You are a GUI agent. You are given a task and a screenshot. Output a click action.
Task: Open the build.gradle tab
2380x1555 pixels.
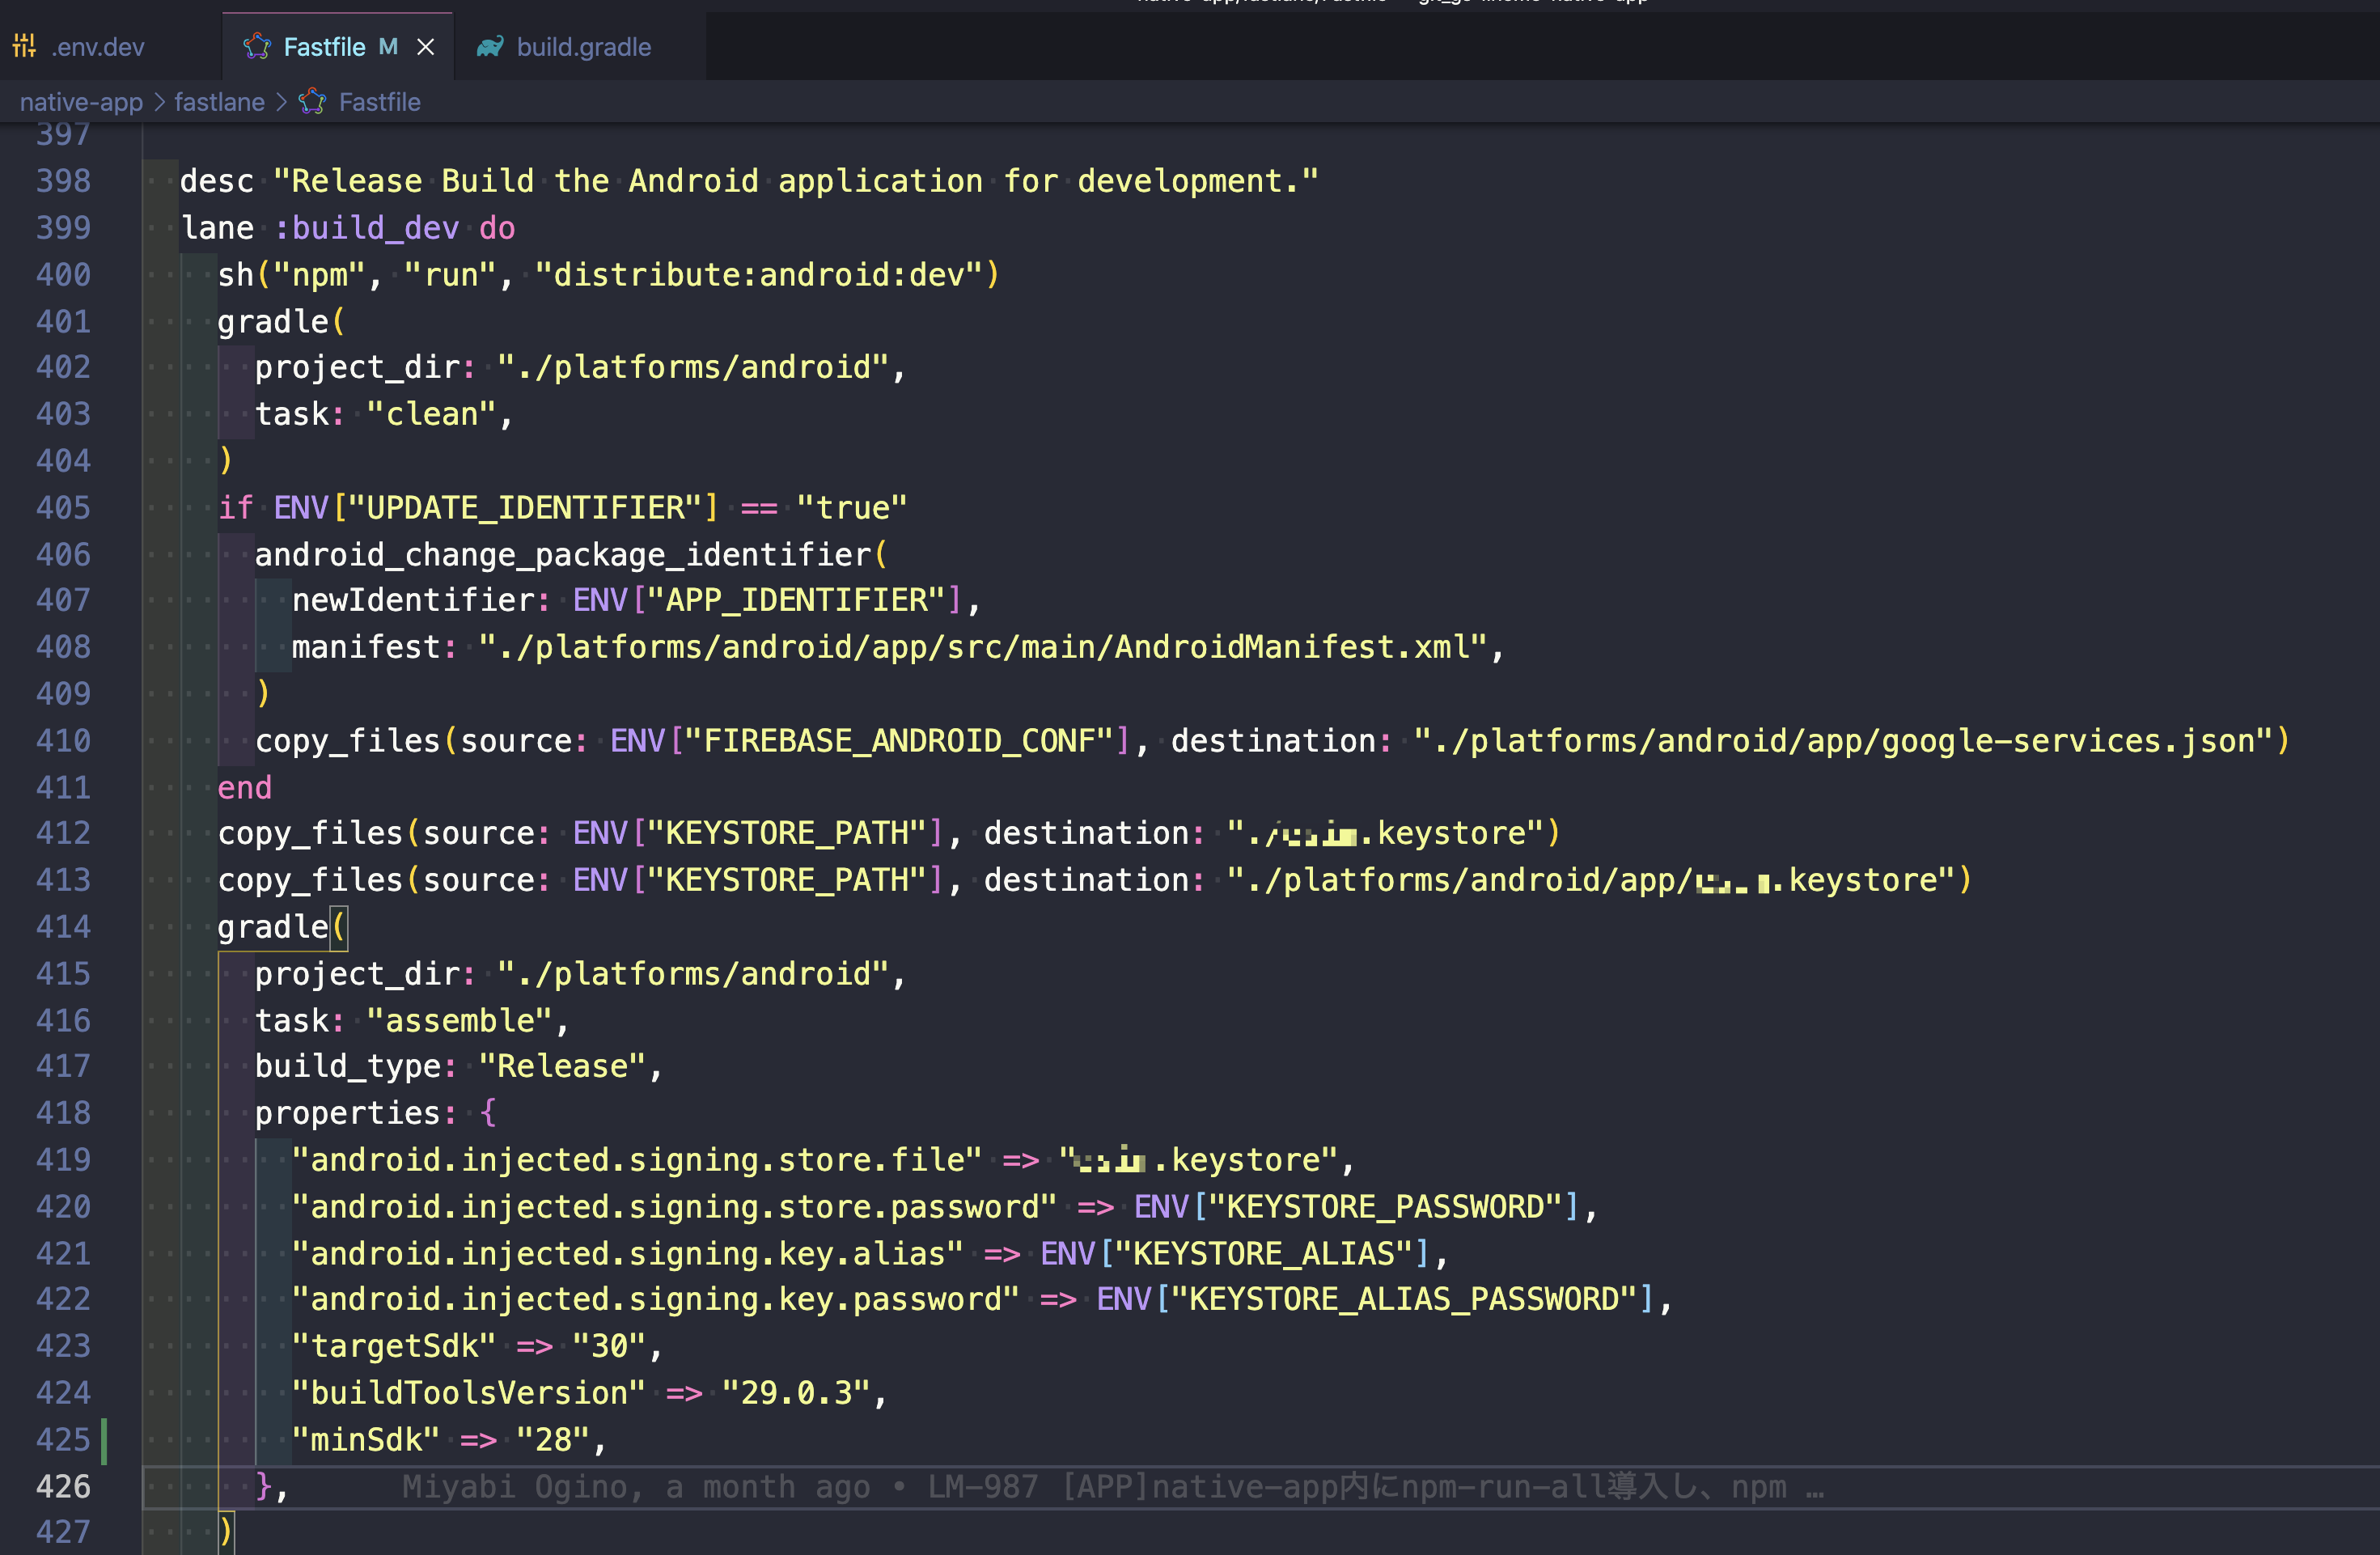tap(583, 46)
